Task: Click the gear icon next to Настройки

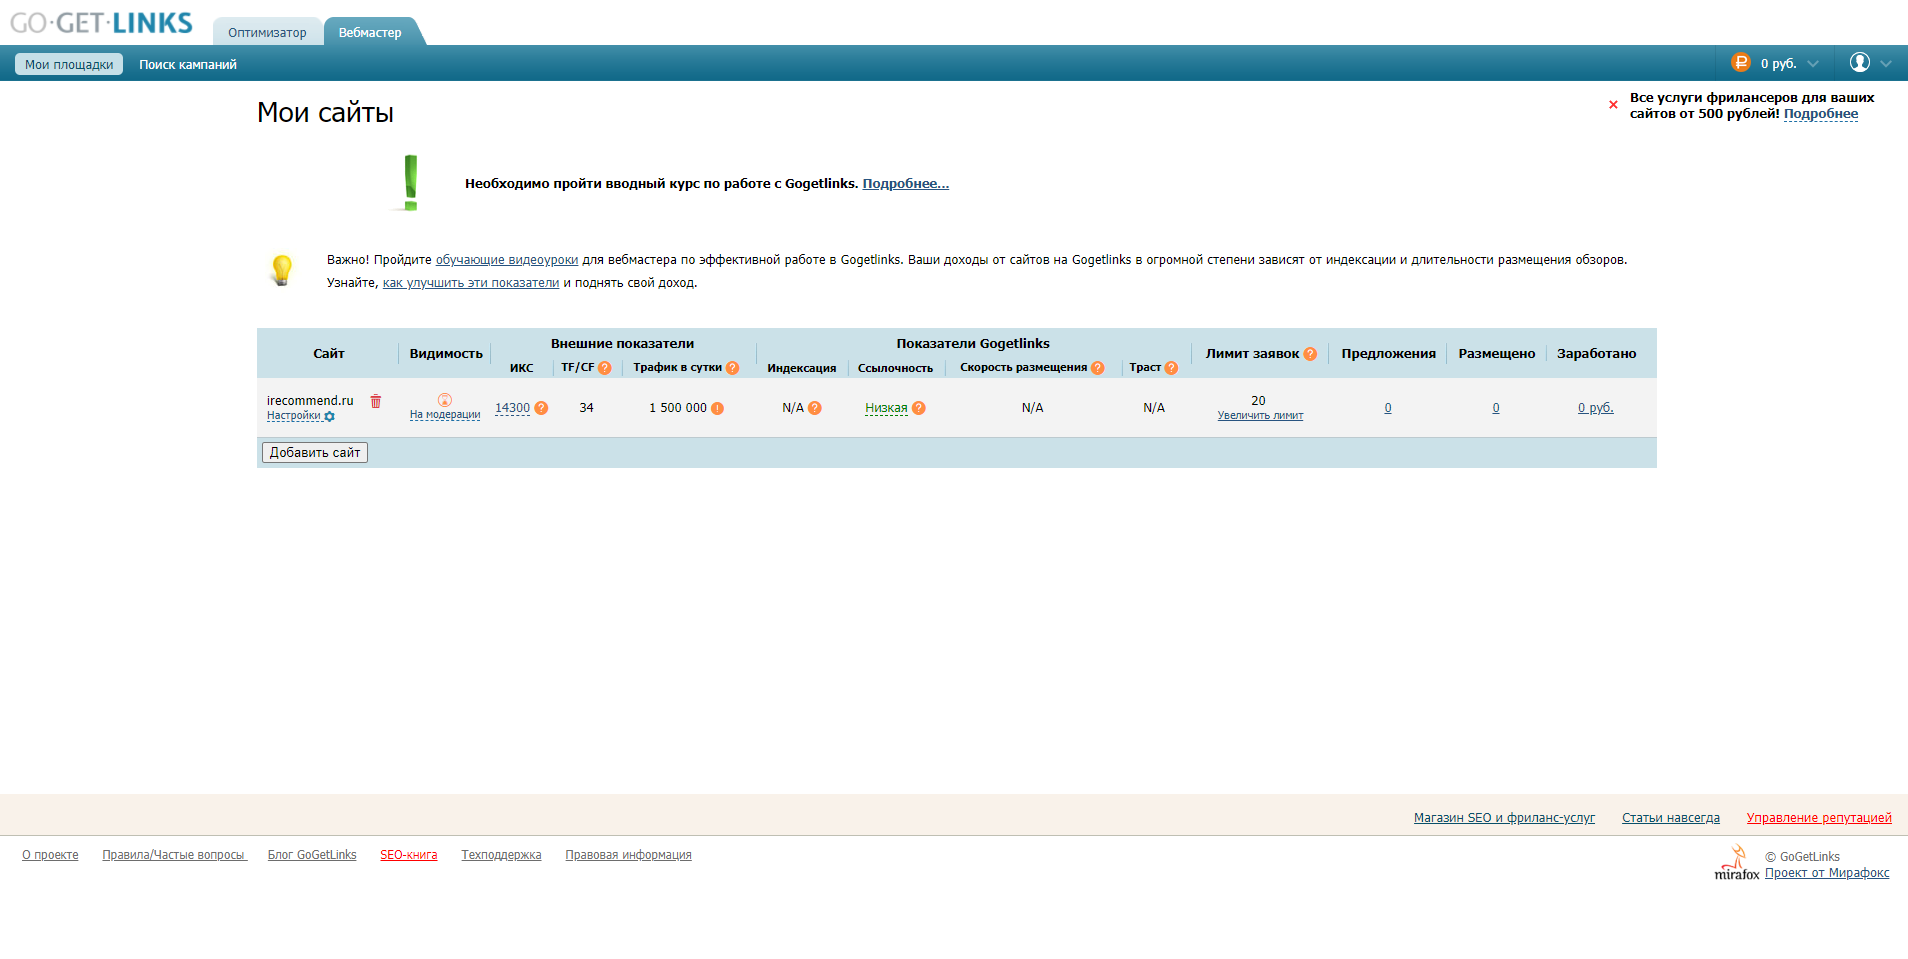Action: [330, 416]
